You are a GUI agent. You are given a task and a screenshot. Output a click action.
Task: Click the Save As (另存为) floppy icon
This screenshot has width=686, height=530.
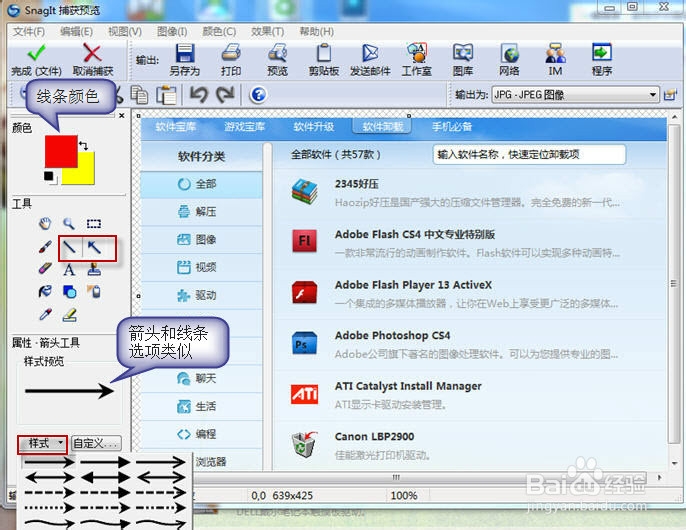pyautogui.click(x=185, y=53)
